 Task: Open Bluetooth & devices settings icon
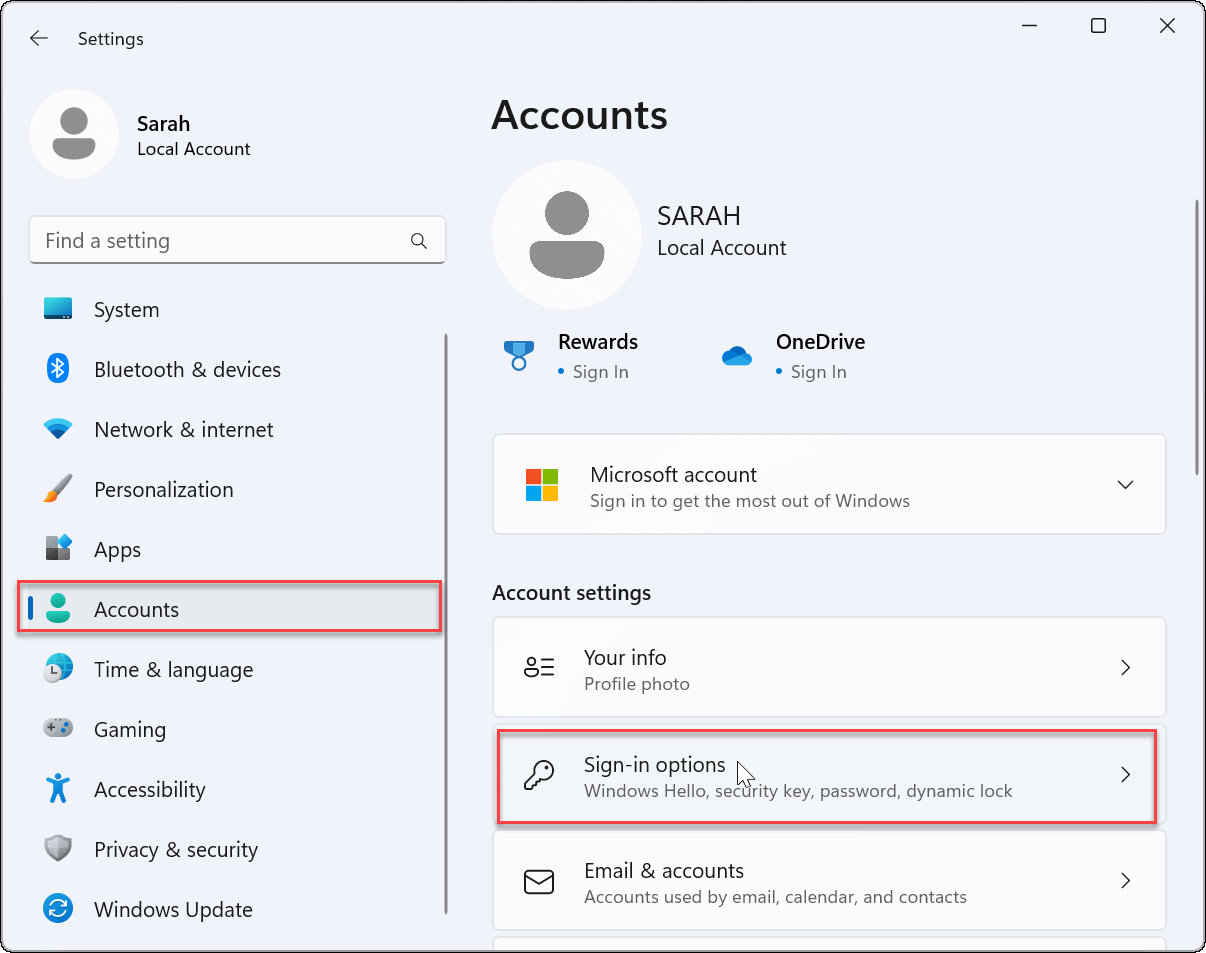58,369
